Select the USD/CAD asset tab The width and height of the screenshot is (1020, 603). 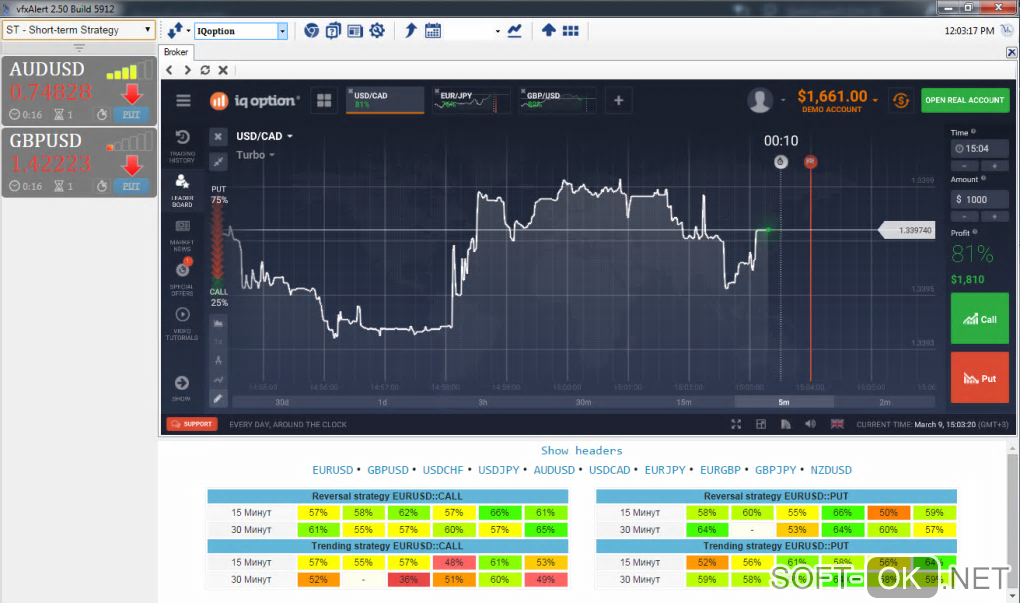[x=385, y=100]
